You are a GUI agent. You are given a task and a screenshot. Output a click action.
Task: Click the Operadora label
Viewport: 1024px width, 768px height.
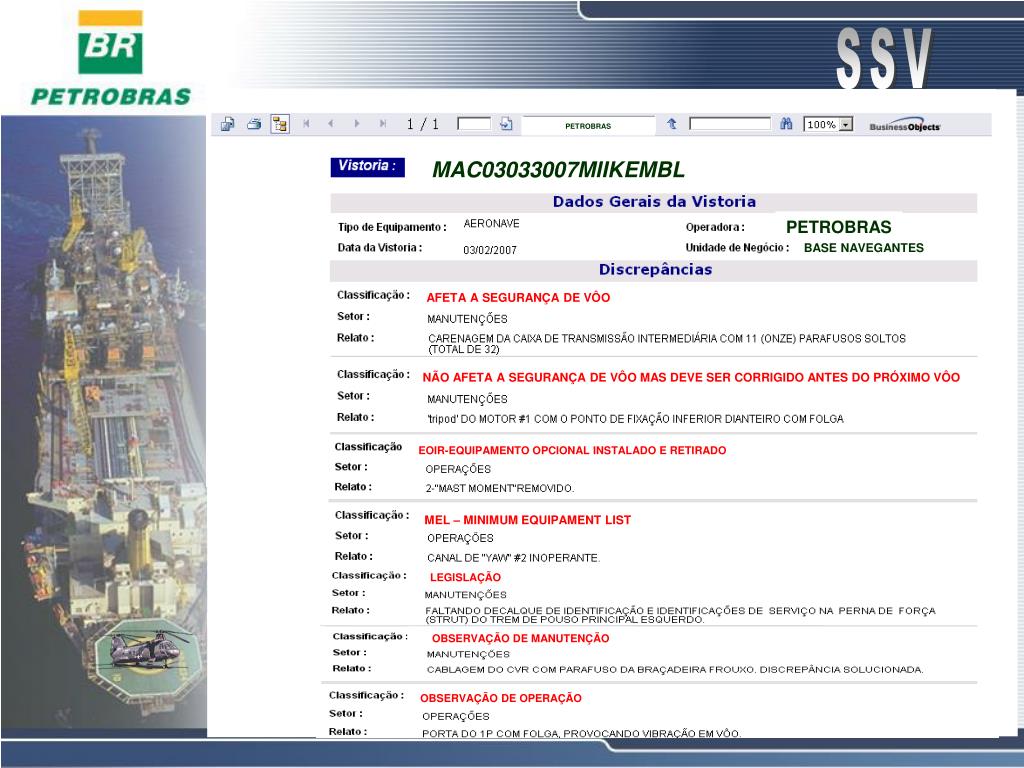click(715, 227)
